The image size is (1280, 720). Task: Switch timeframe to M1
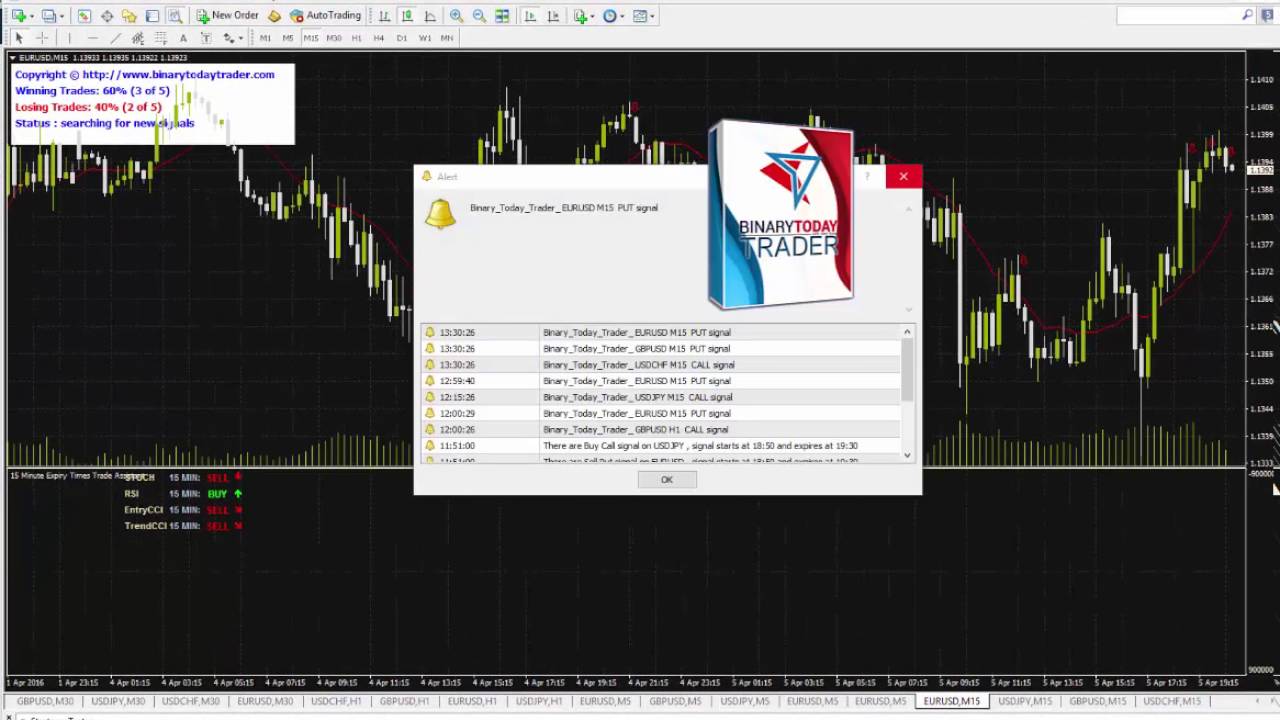265,38
